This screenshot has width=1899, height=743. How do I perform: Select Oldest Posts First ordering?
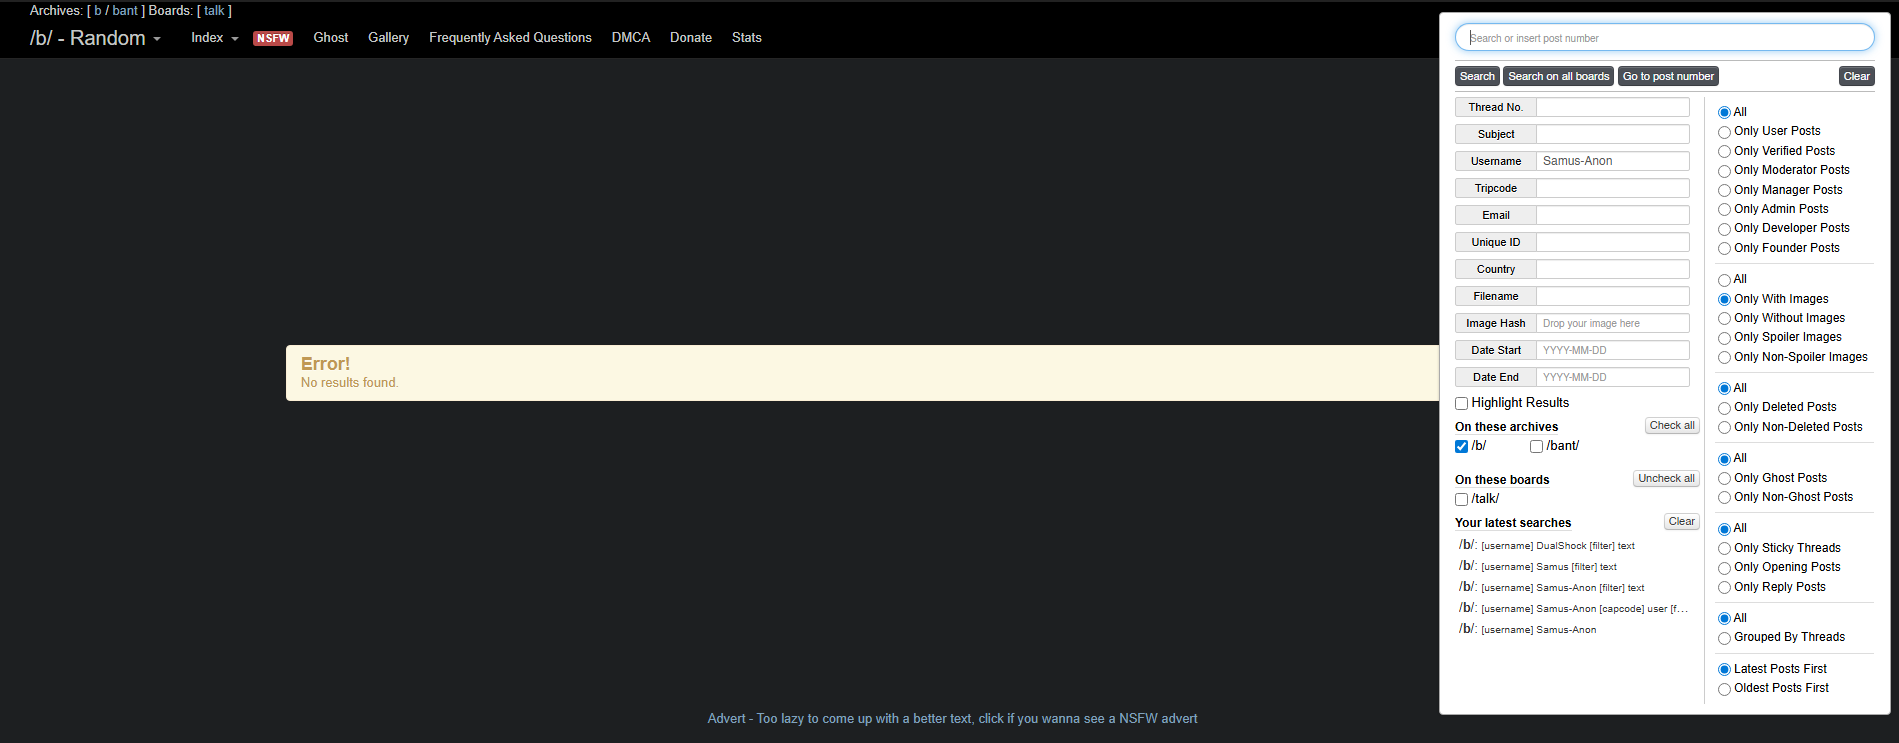click(1725, 689)
